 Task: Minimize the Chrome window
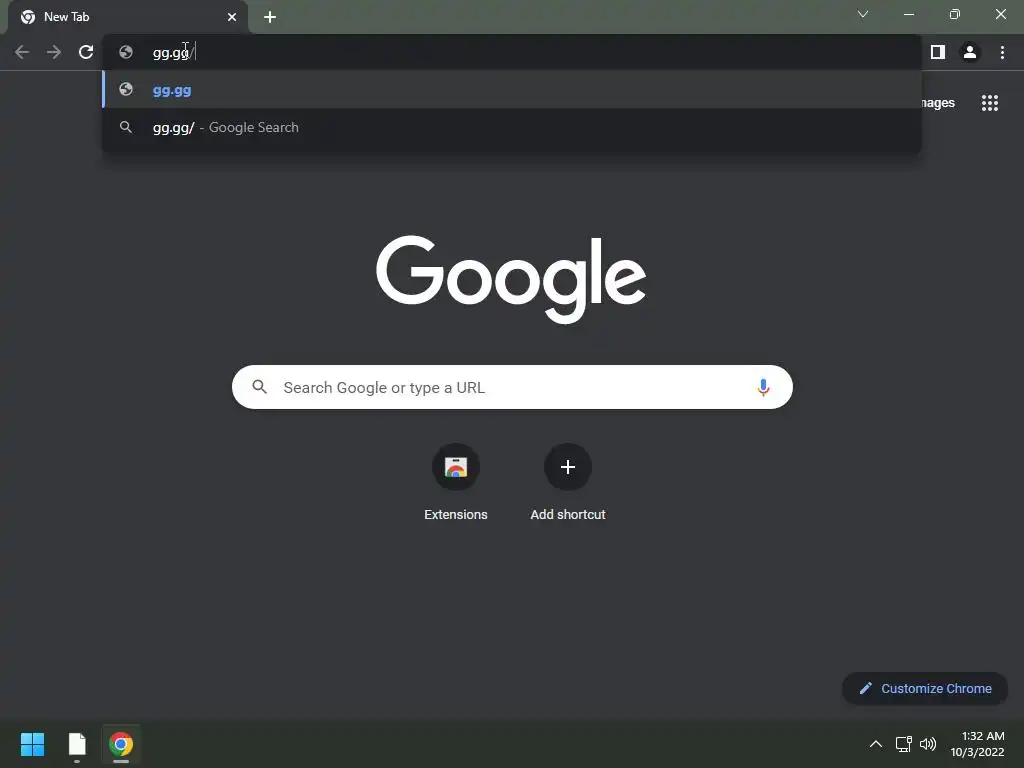tap(908, 14)
